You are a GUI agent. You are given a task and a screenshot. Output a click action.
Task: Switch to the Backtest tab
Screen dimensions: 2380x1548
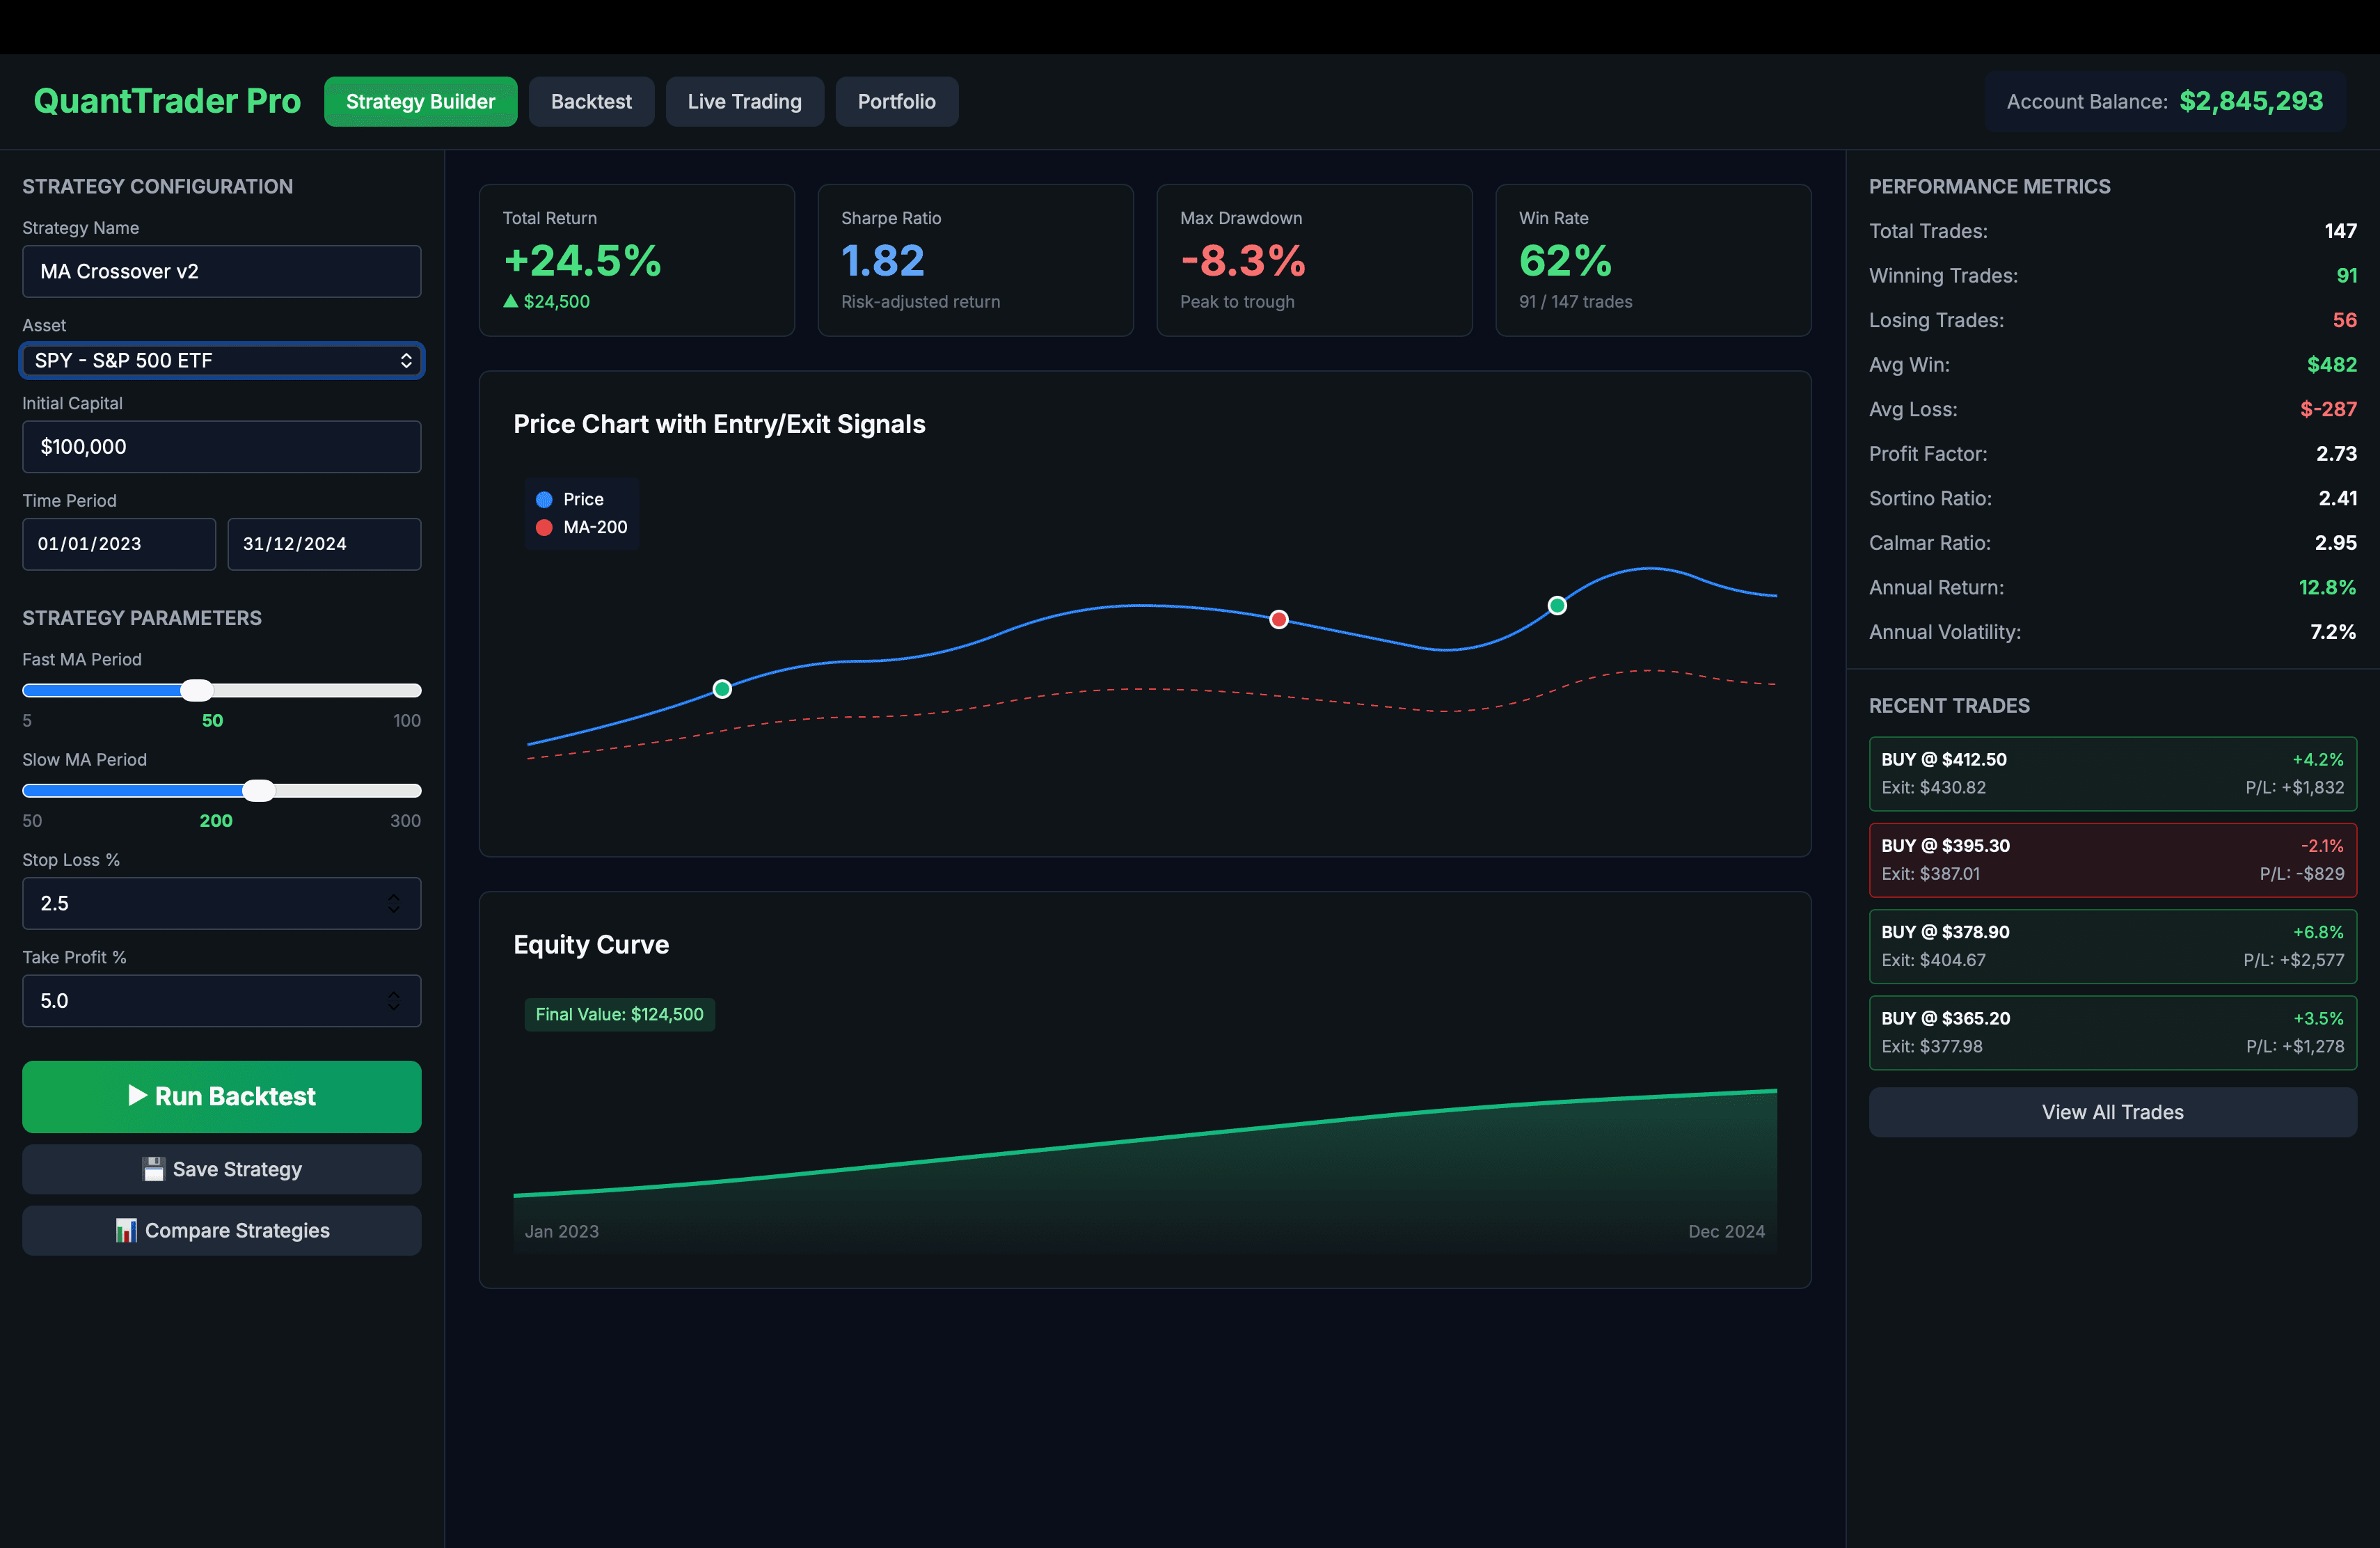(x=591, y=101)
